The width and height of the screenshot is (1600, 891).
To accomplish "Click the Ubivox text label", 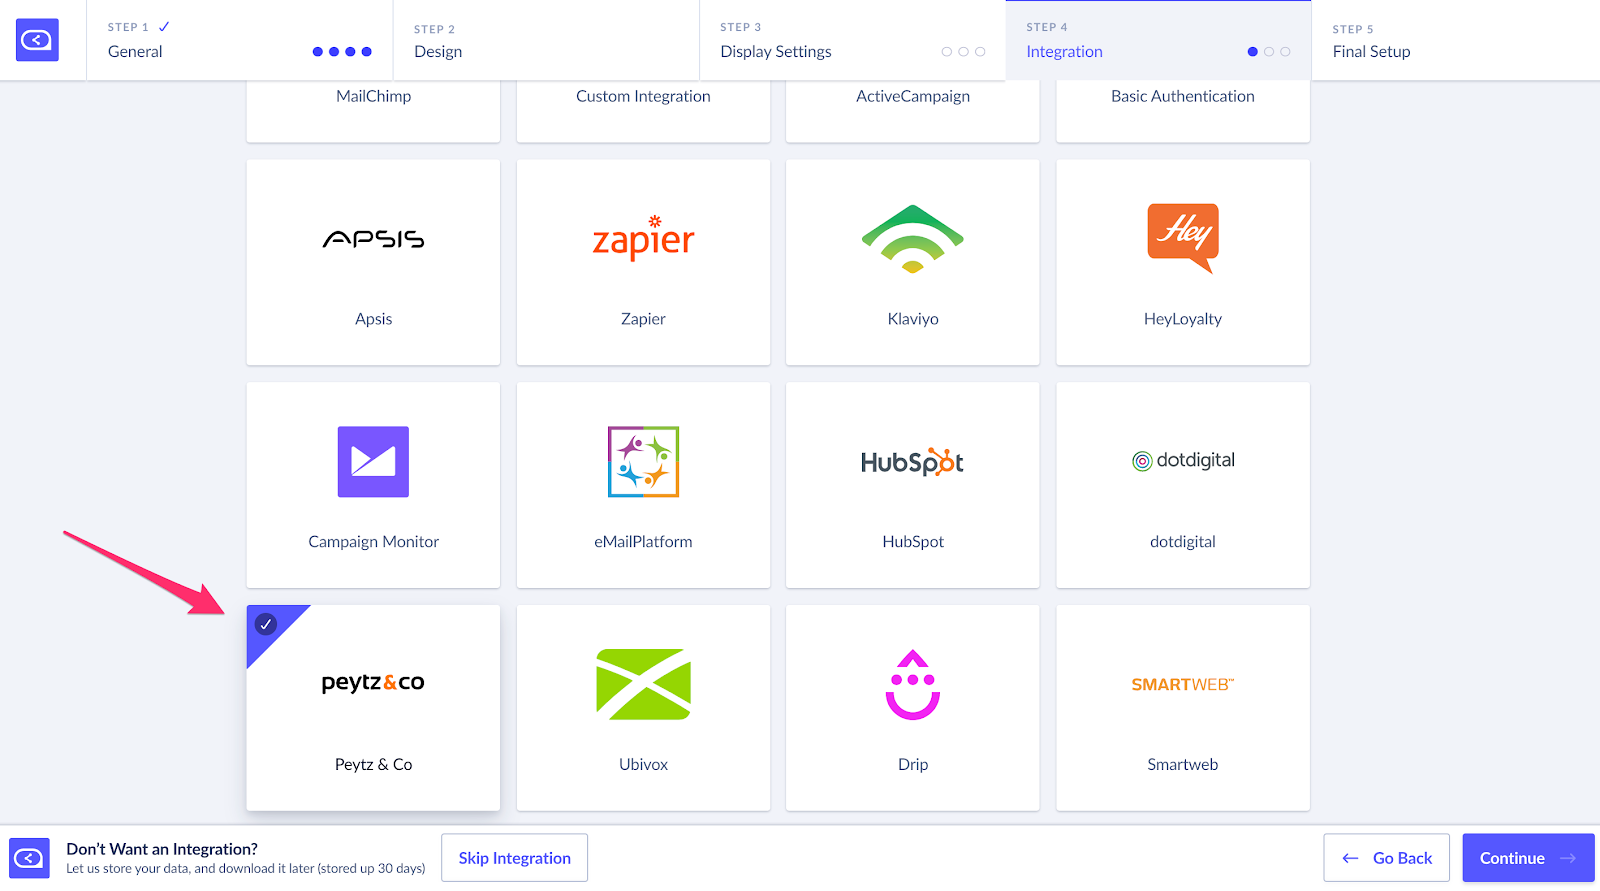I will [x=643, y=764].
